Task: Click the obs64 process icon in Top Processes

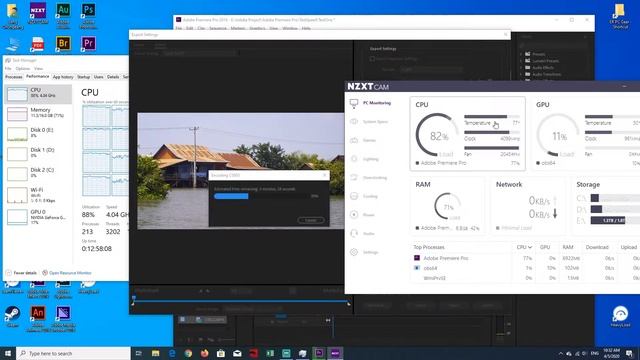Action: click(x=417, y=268)
